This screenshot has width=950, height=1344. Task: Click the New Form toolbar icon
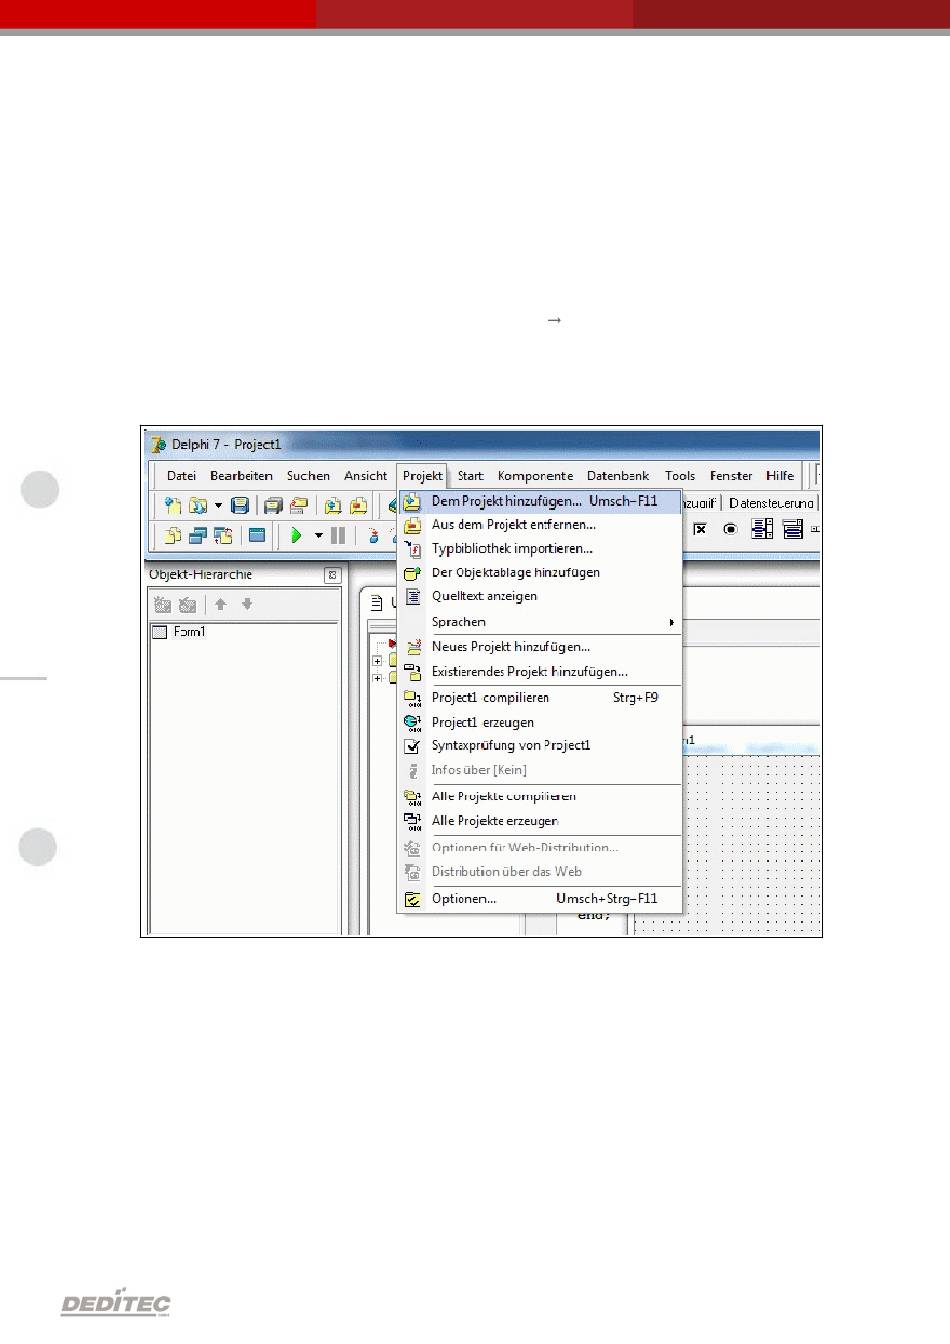(x=257, y=535)
